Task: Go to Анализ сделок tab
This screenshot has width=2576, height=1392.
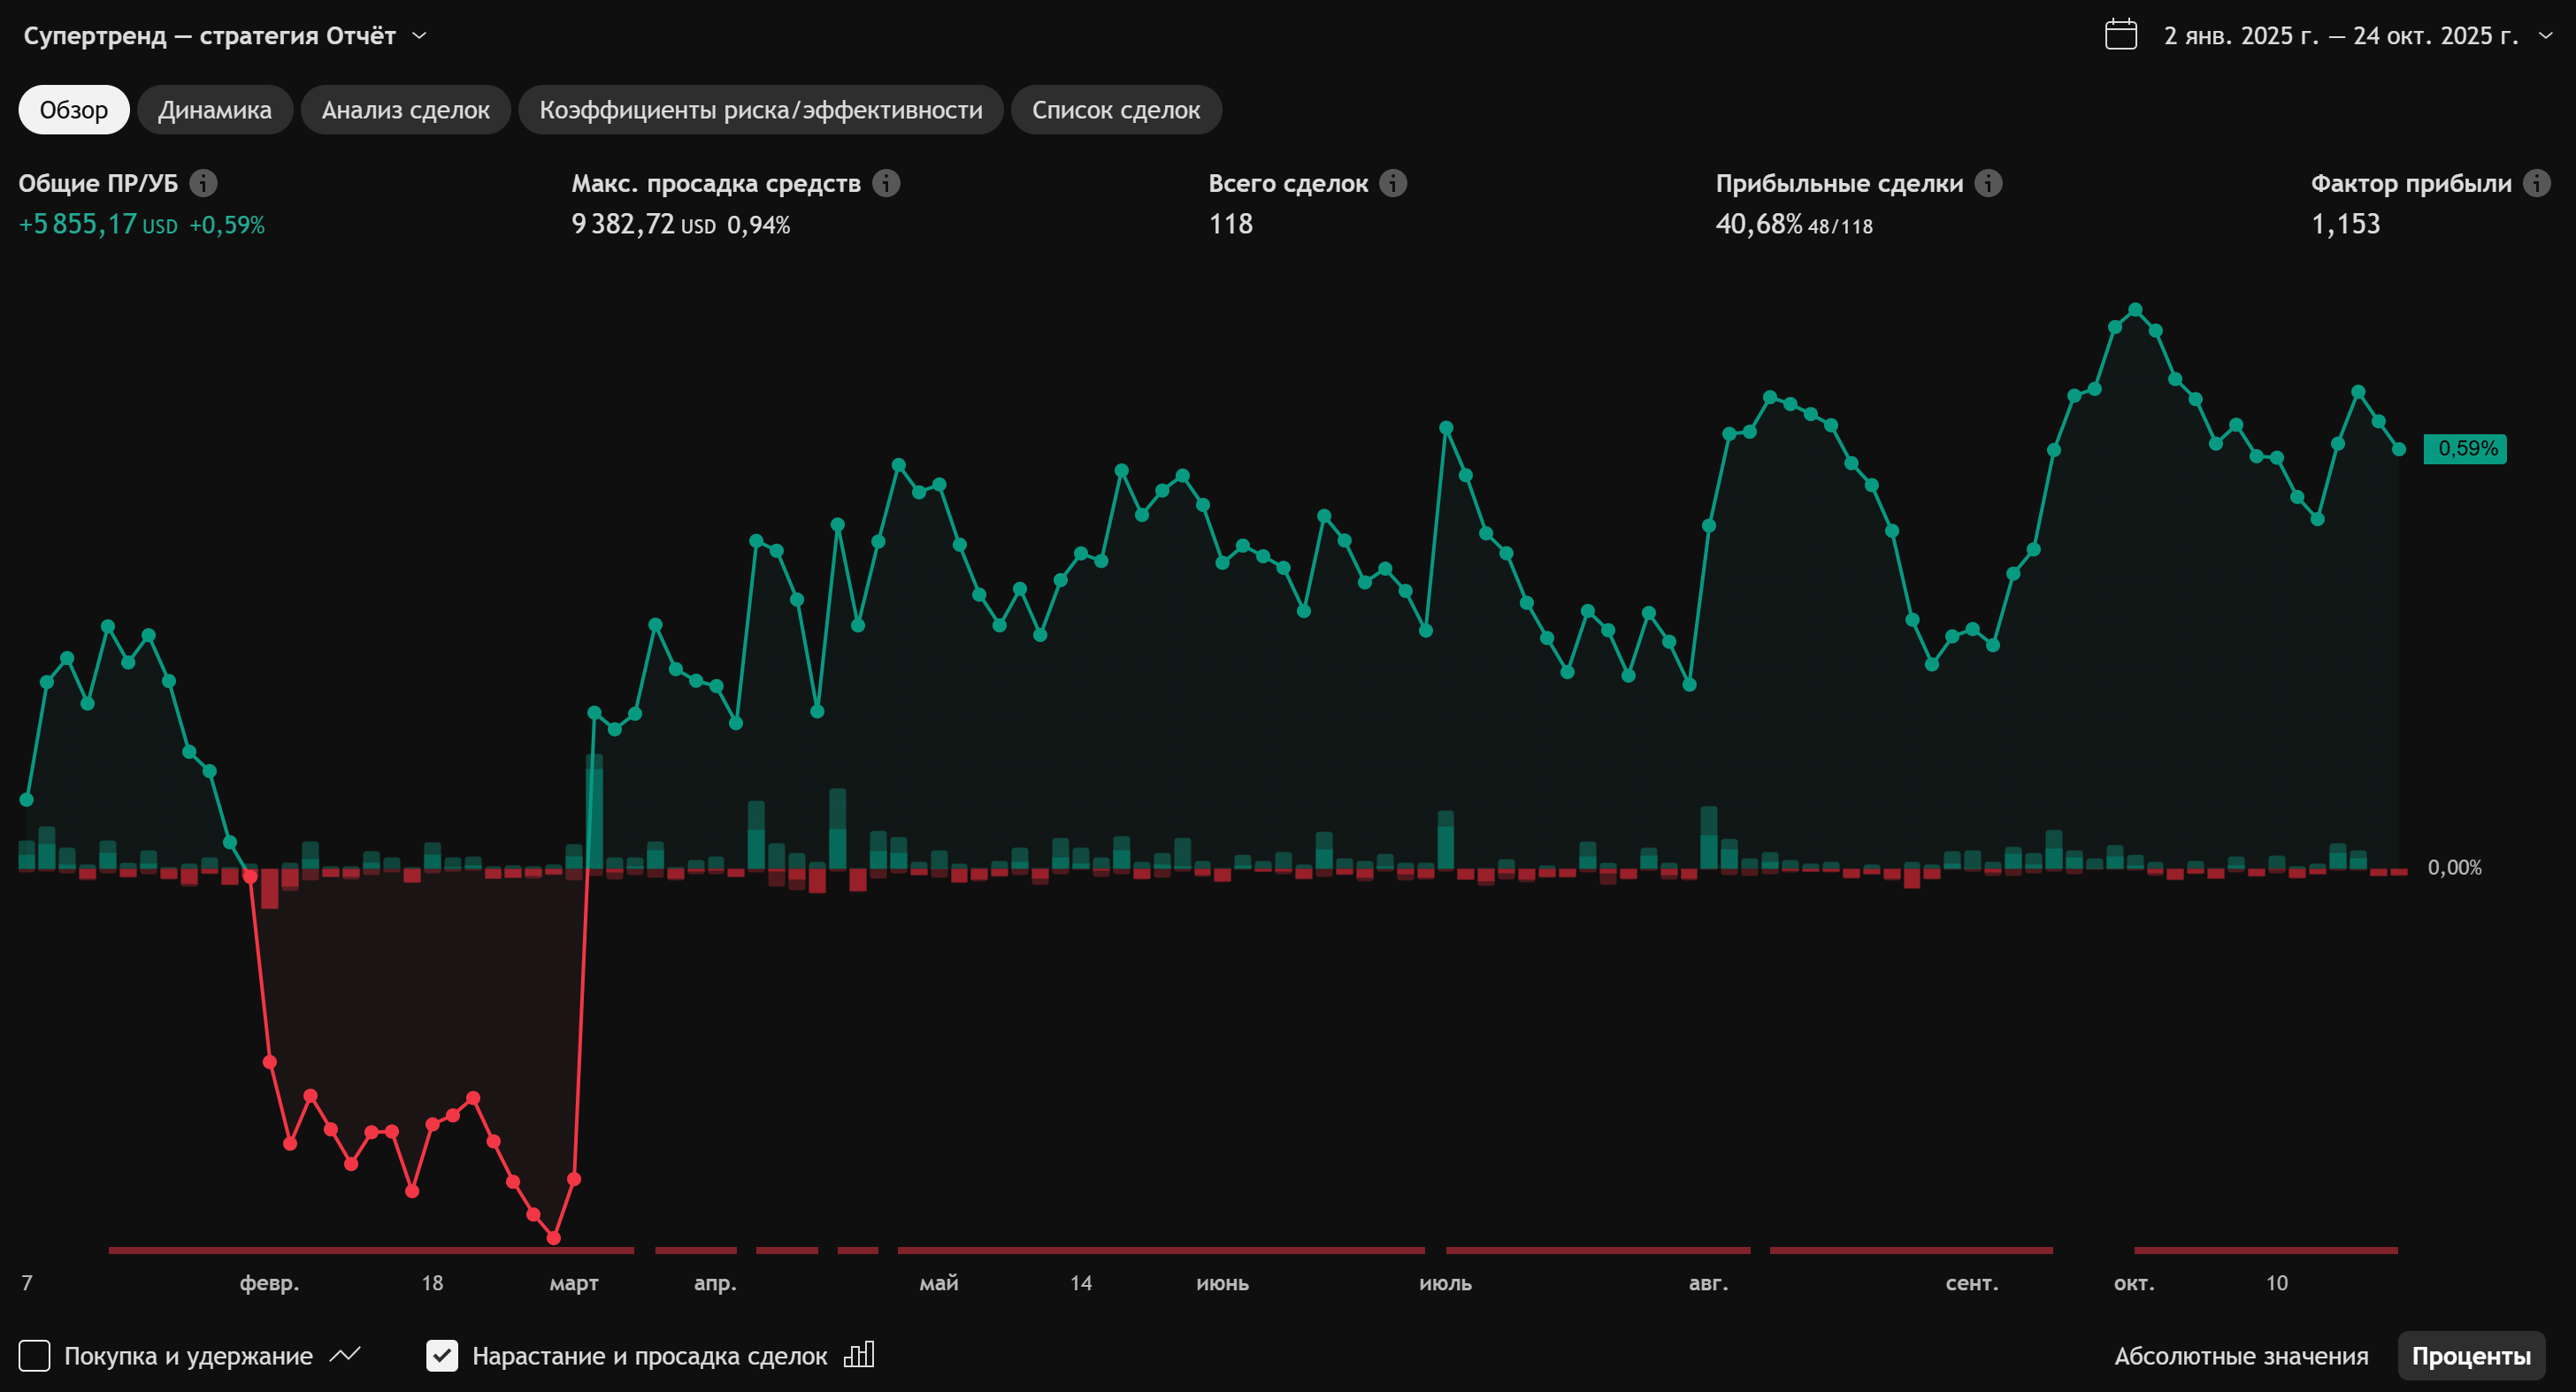Action: click(x=405, y=110)
